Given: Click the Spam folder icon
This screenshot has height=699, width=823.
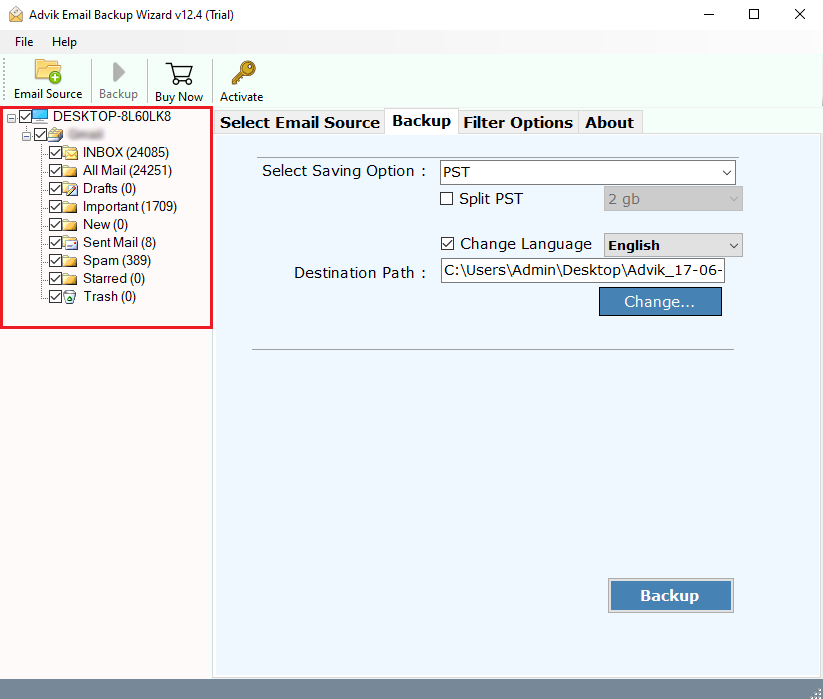Looking at the screenshot, I should point(70,261).
